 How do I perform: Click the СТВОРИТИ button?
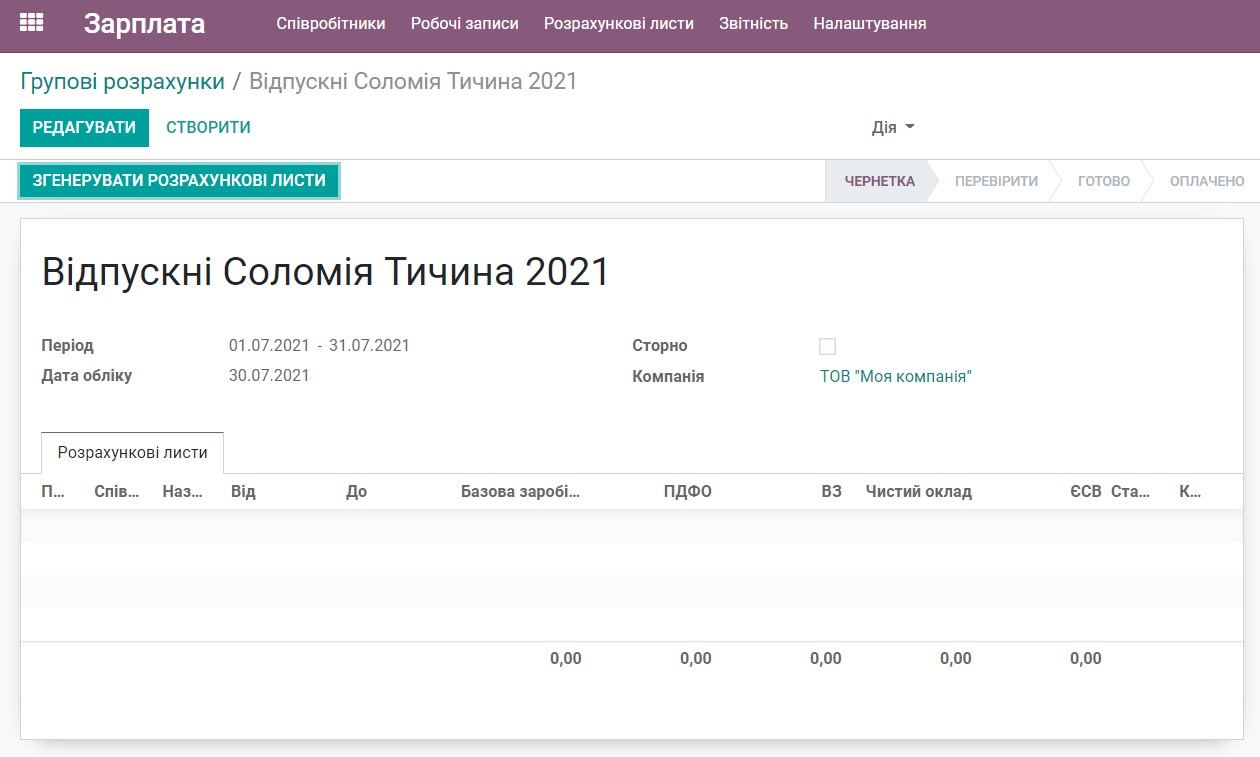click(207, 128)
